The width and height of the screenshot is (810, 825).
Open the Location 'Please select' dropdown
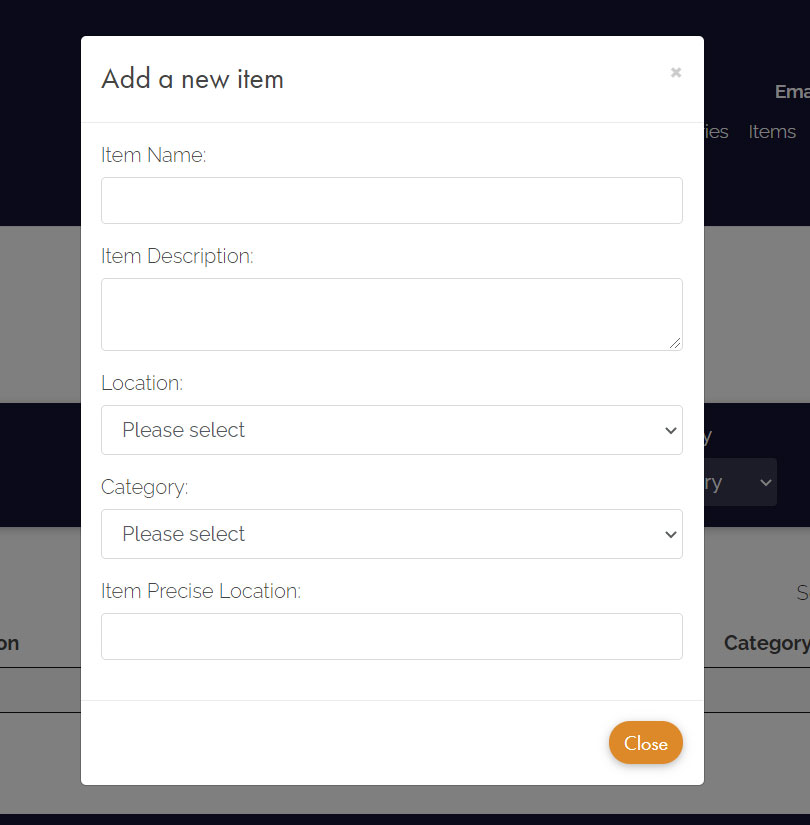coord(380,430)
